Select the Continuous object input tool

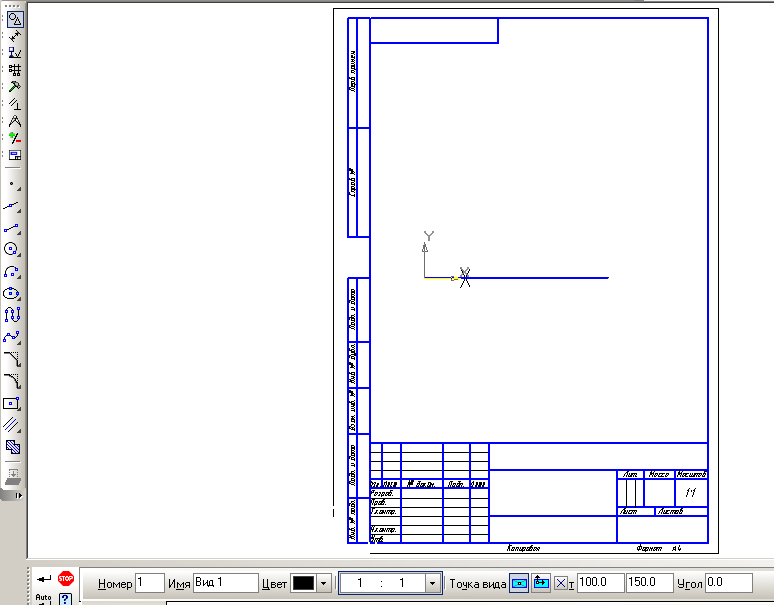12,314
